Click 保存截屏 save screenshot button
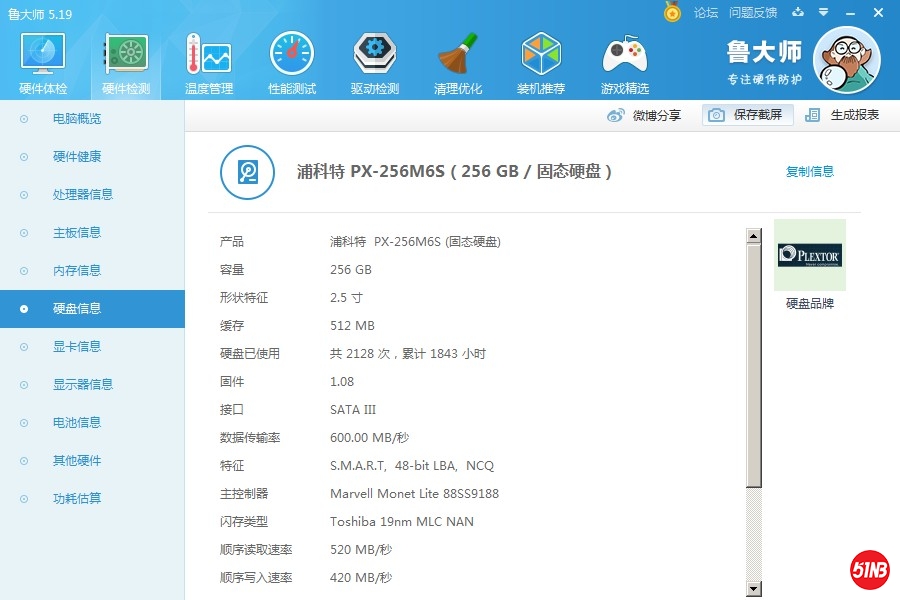The image size is (900, 600). click(748, 115)
